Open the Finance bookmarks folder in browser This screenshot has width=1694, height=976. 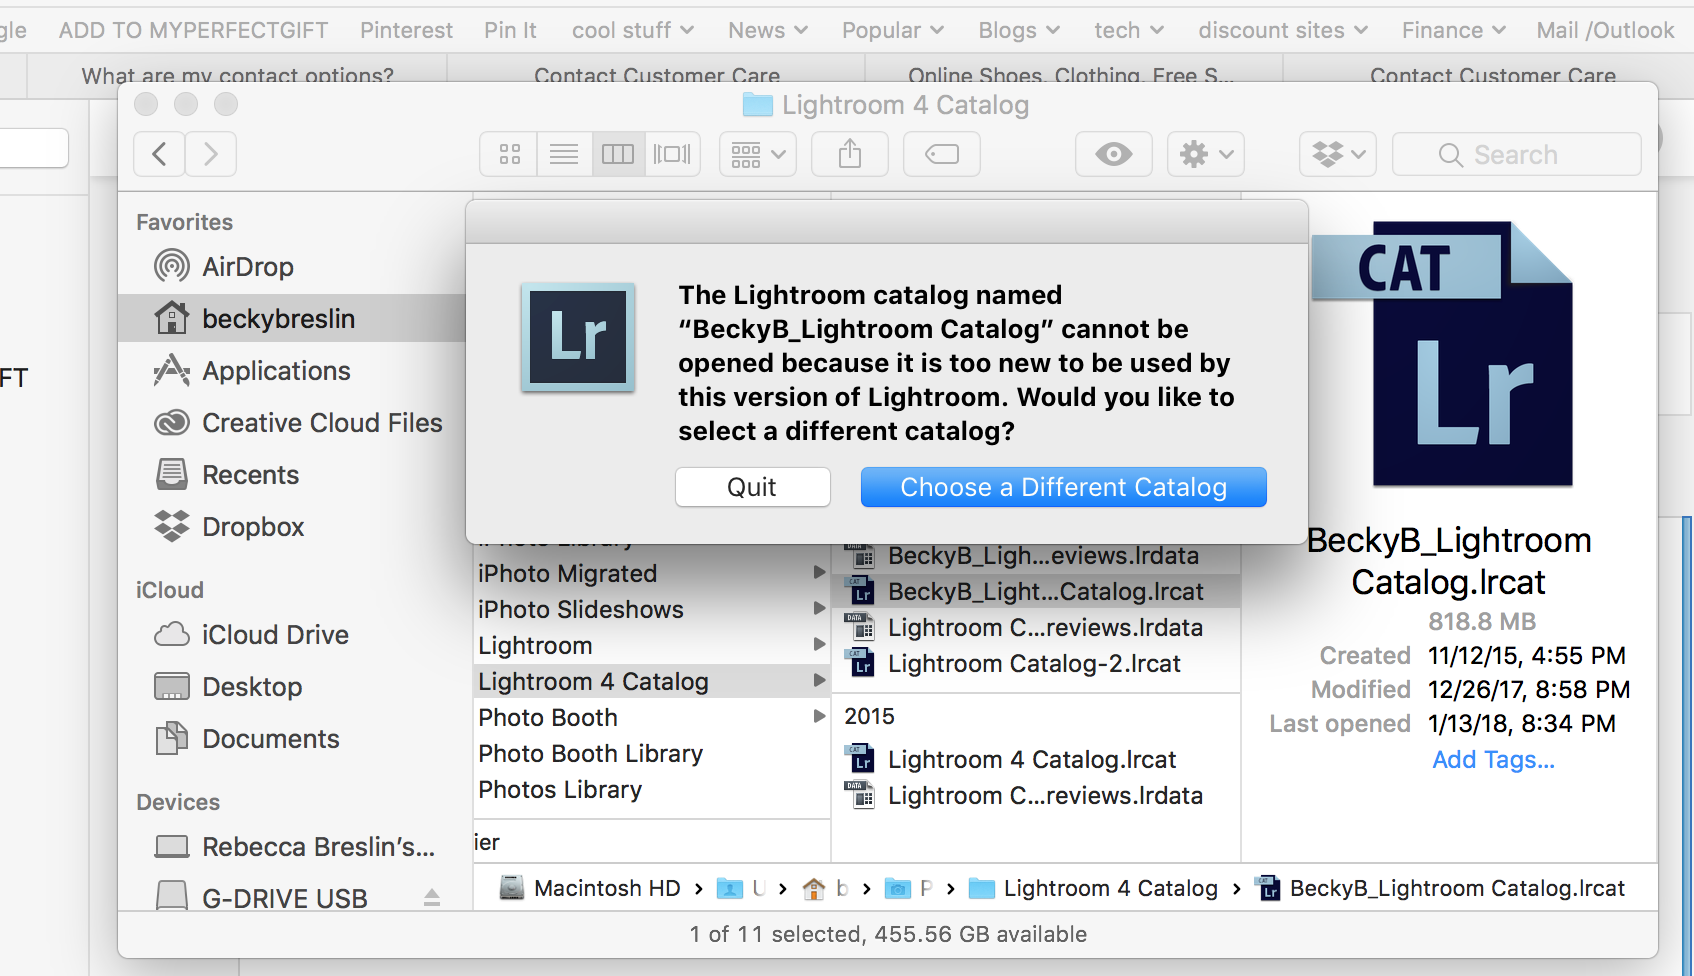(1453, 31)
